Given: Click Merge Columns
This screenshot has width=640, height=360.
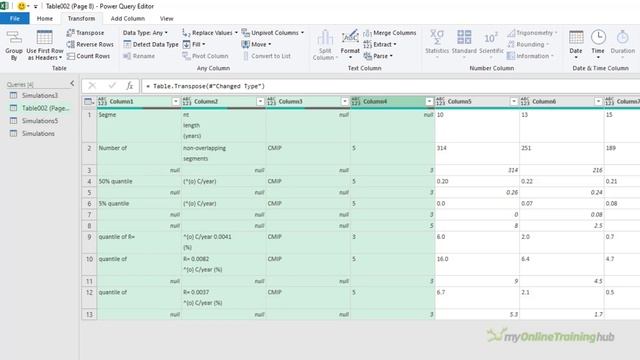Looking at the screenshot, I should tap(390, 33).
